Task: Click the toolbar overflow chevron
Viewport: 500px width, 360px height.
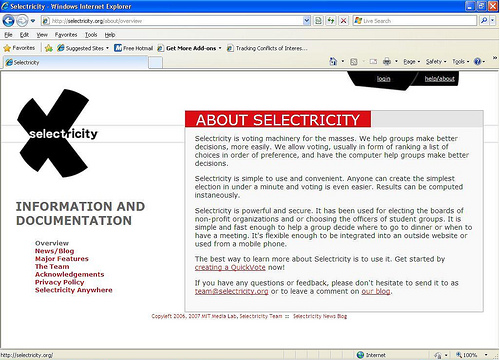Action: coord(495,58)
